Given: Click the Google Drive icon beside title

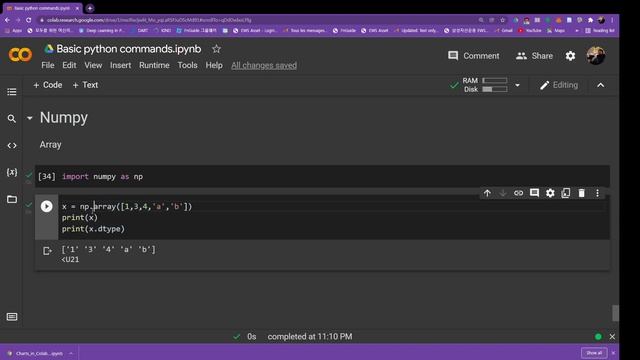Looking at the screenshot, I should point(49,49).
